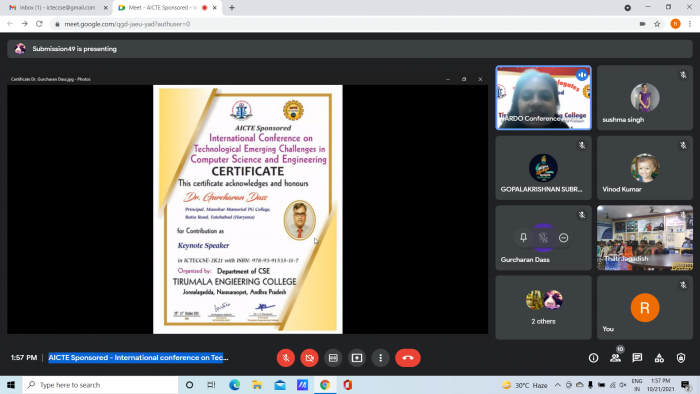Open a new browser tab
This screenshot has height=394, width=700.
pyautogui.click(x=232, y=8)
